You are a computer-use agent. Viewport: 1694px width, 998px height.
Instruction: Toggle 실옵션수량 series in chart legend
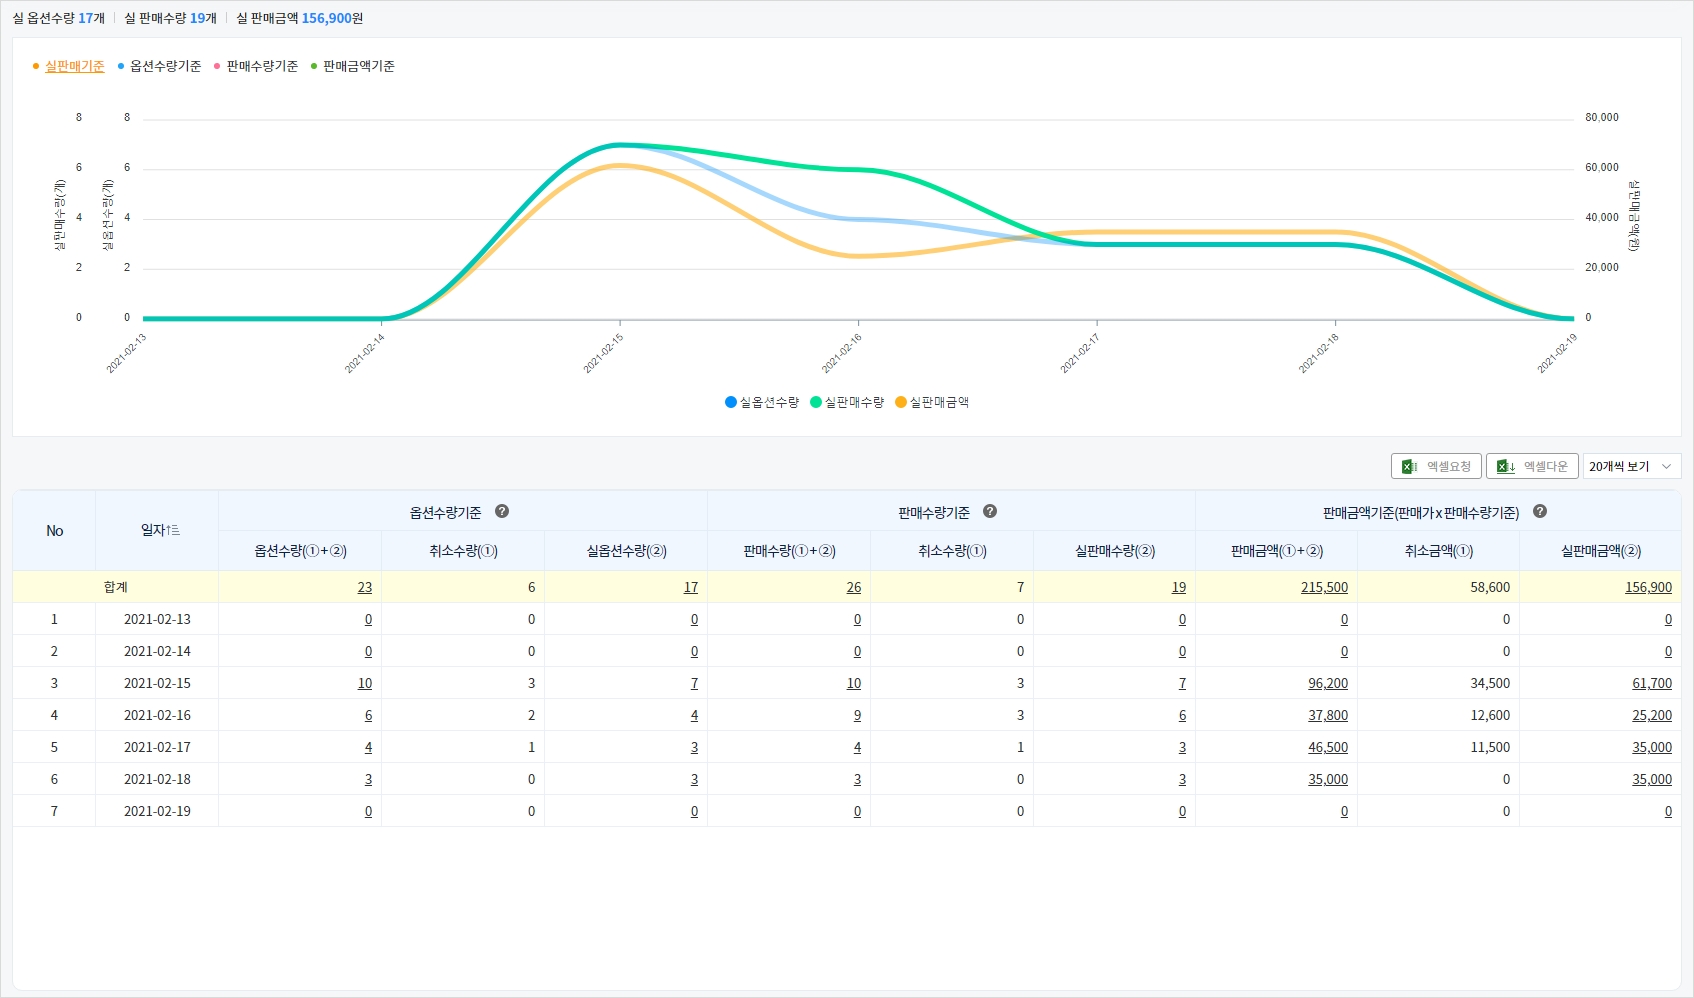[x=762, y=402]
